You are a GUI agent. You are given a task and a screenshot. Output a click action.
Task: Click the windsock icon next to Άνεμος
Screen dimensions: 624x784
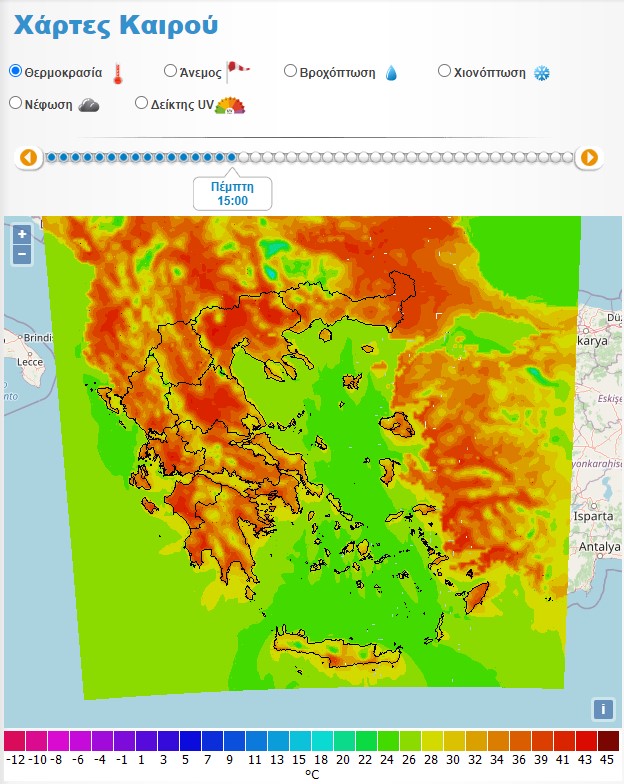[238, 71]
